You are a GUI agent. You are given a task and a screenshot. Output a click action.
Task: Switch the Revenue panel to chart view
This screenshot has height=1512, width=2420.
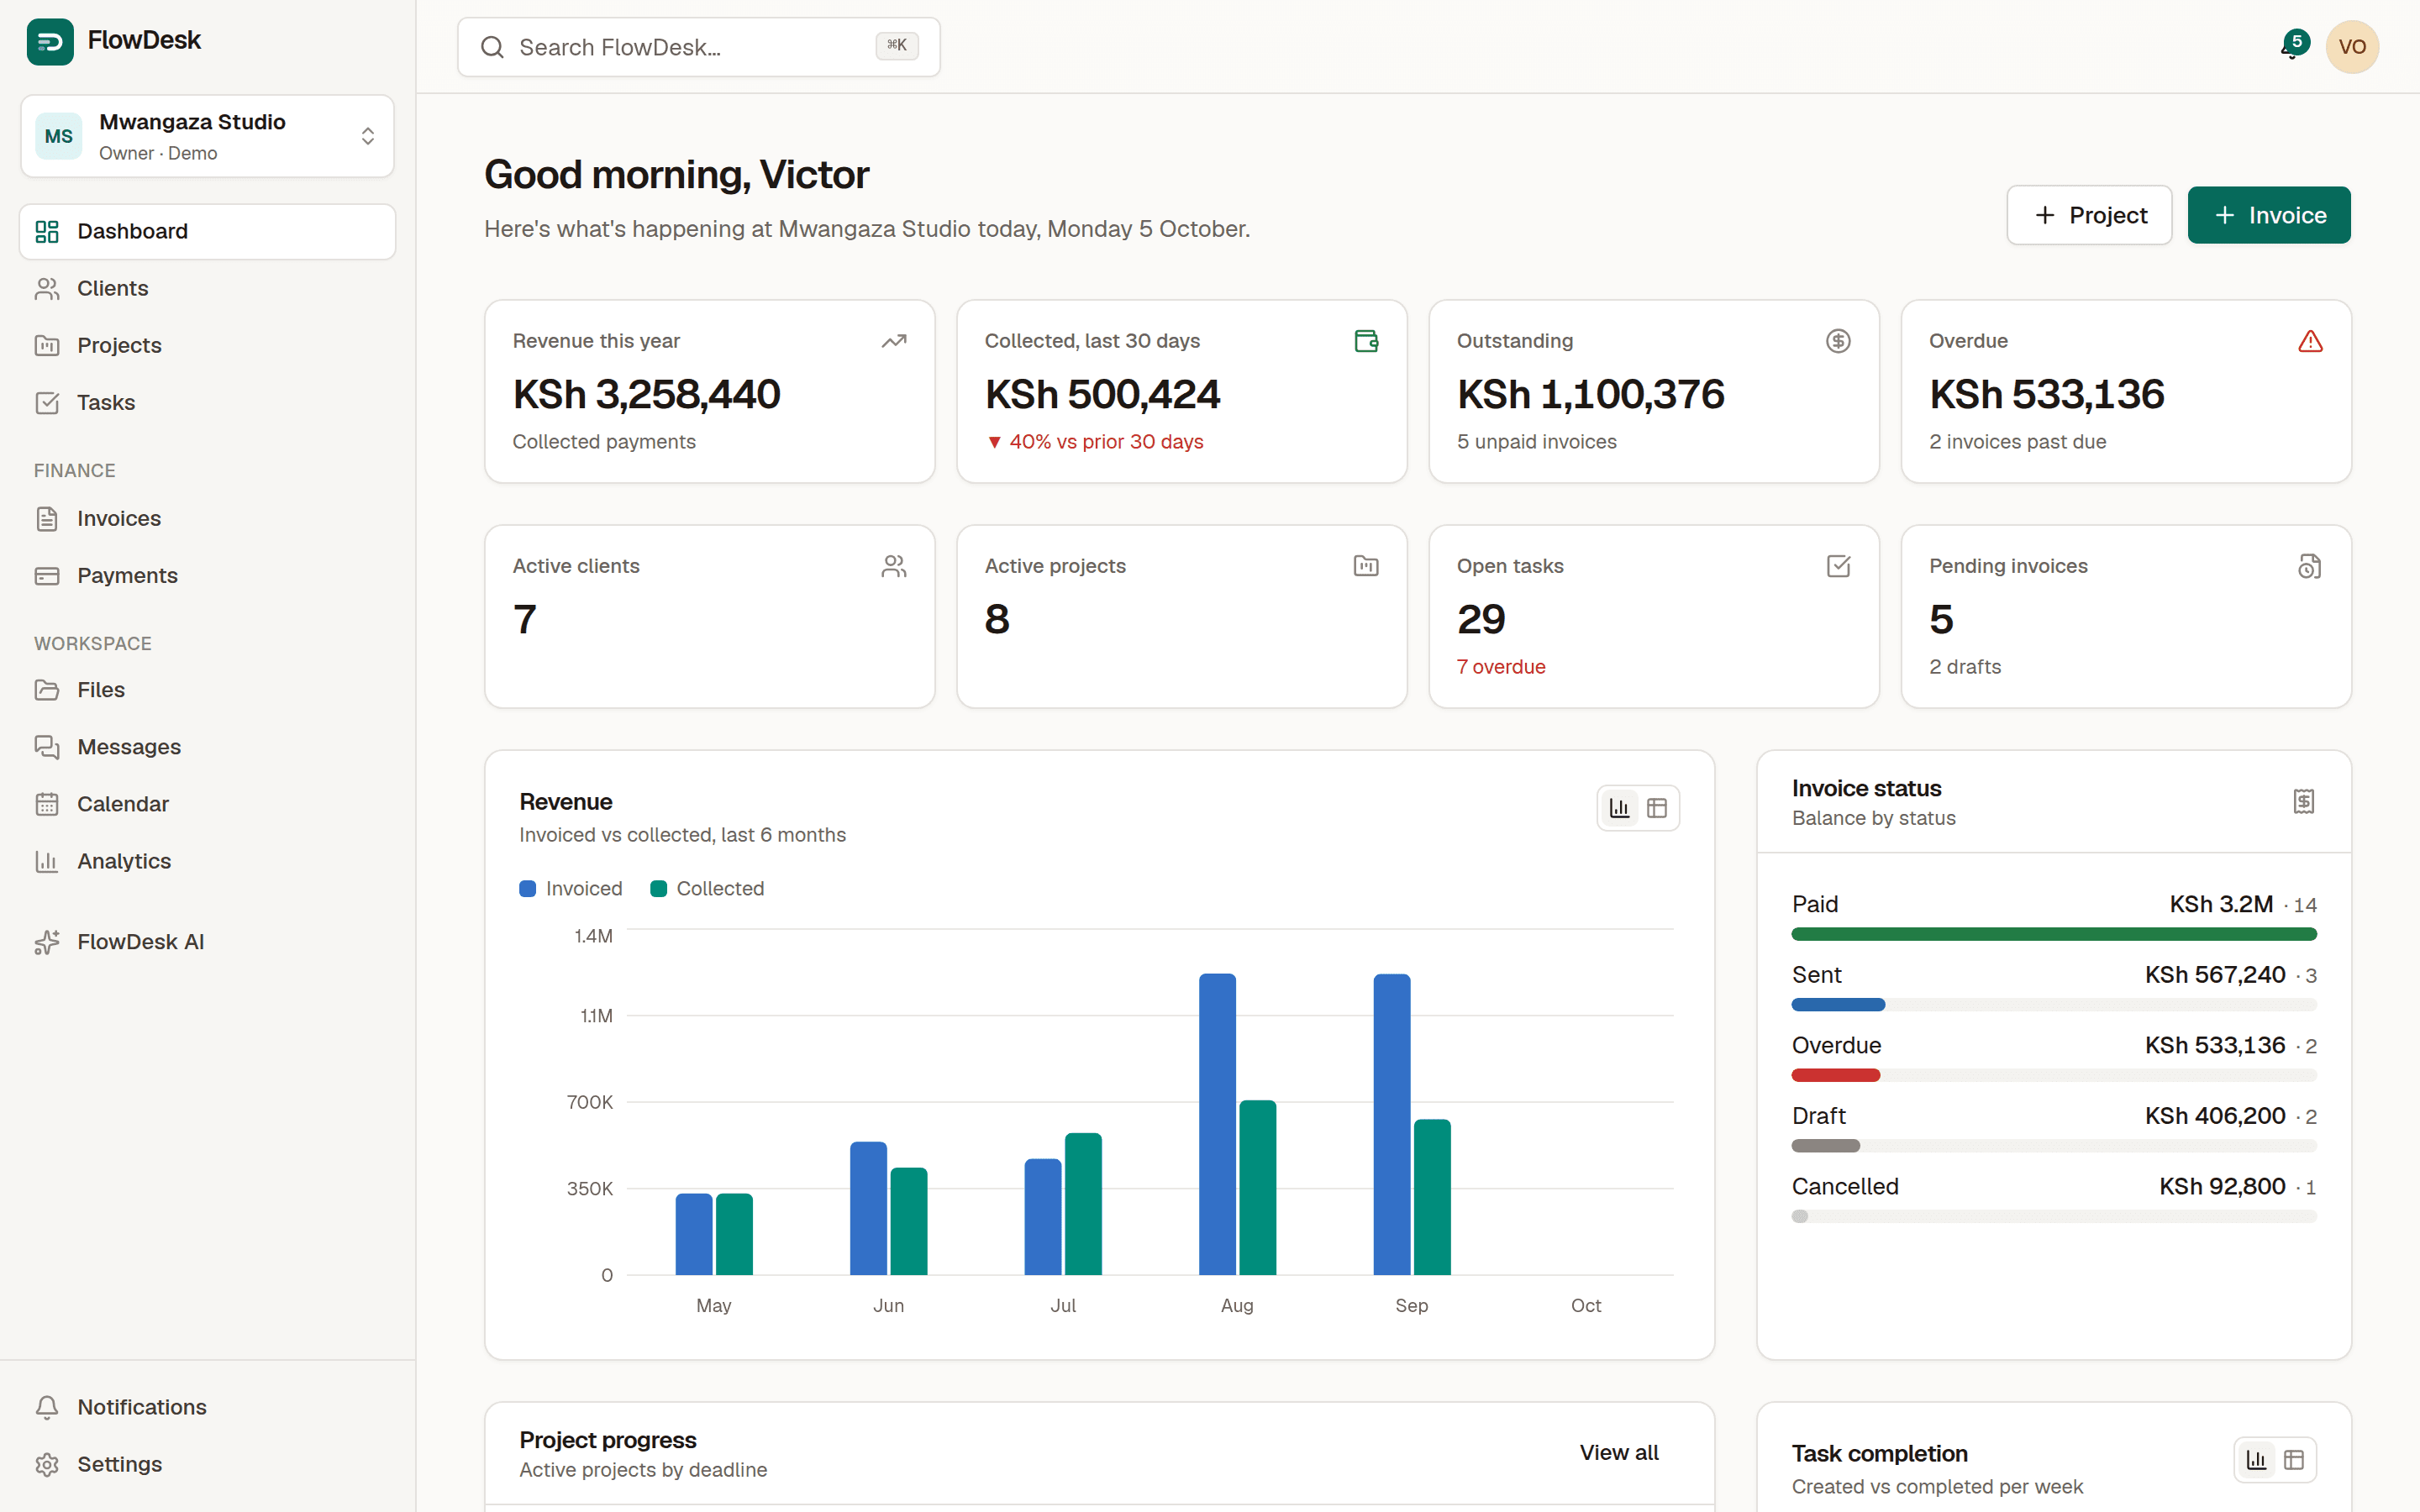1619,808
